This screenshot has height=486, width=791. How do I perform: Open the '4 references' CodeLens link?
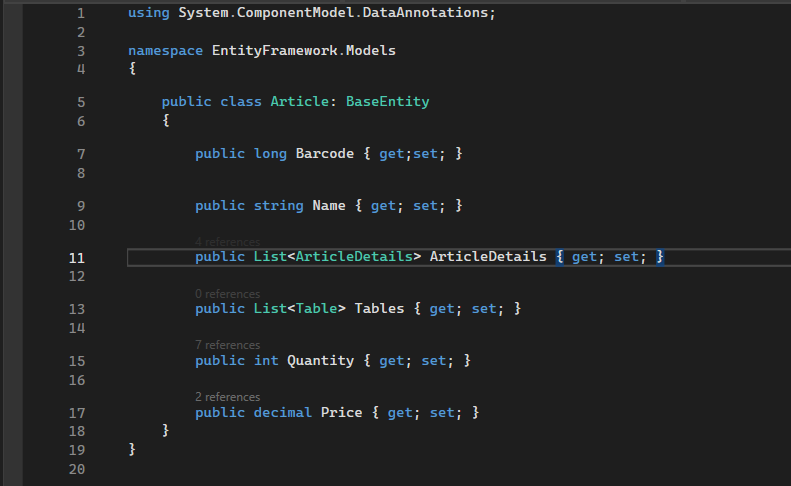(x=228, y=242)
